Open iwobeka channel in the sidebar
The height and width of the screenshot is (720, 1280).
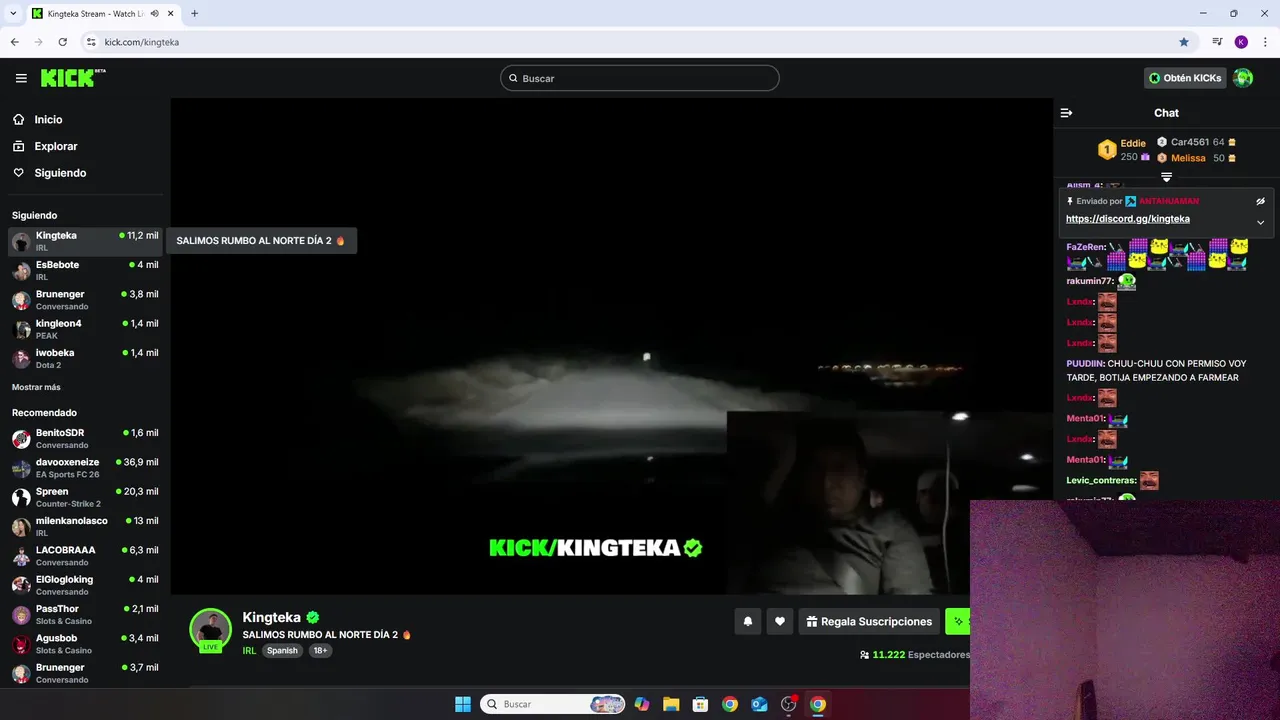(85, 358)
